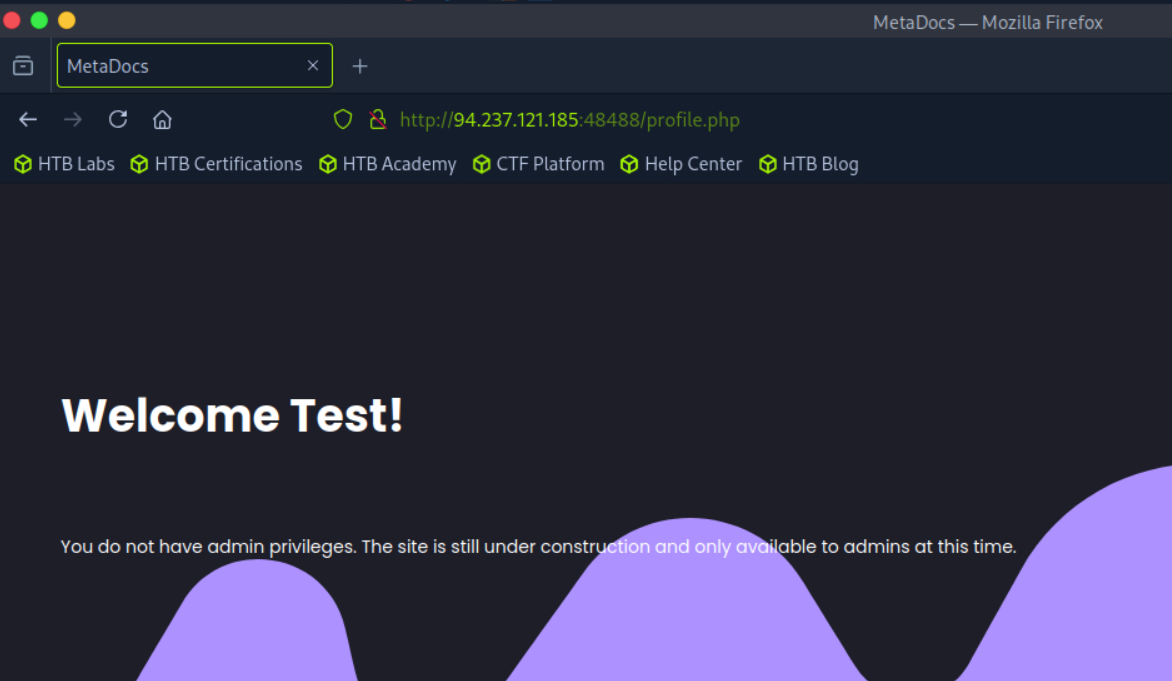Click the forward navigation arrow

pos(73,120)
